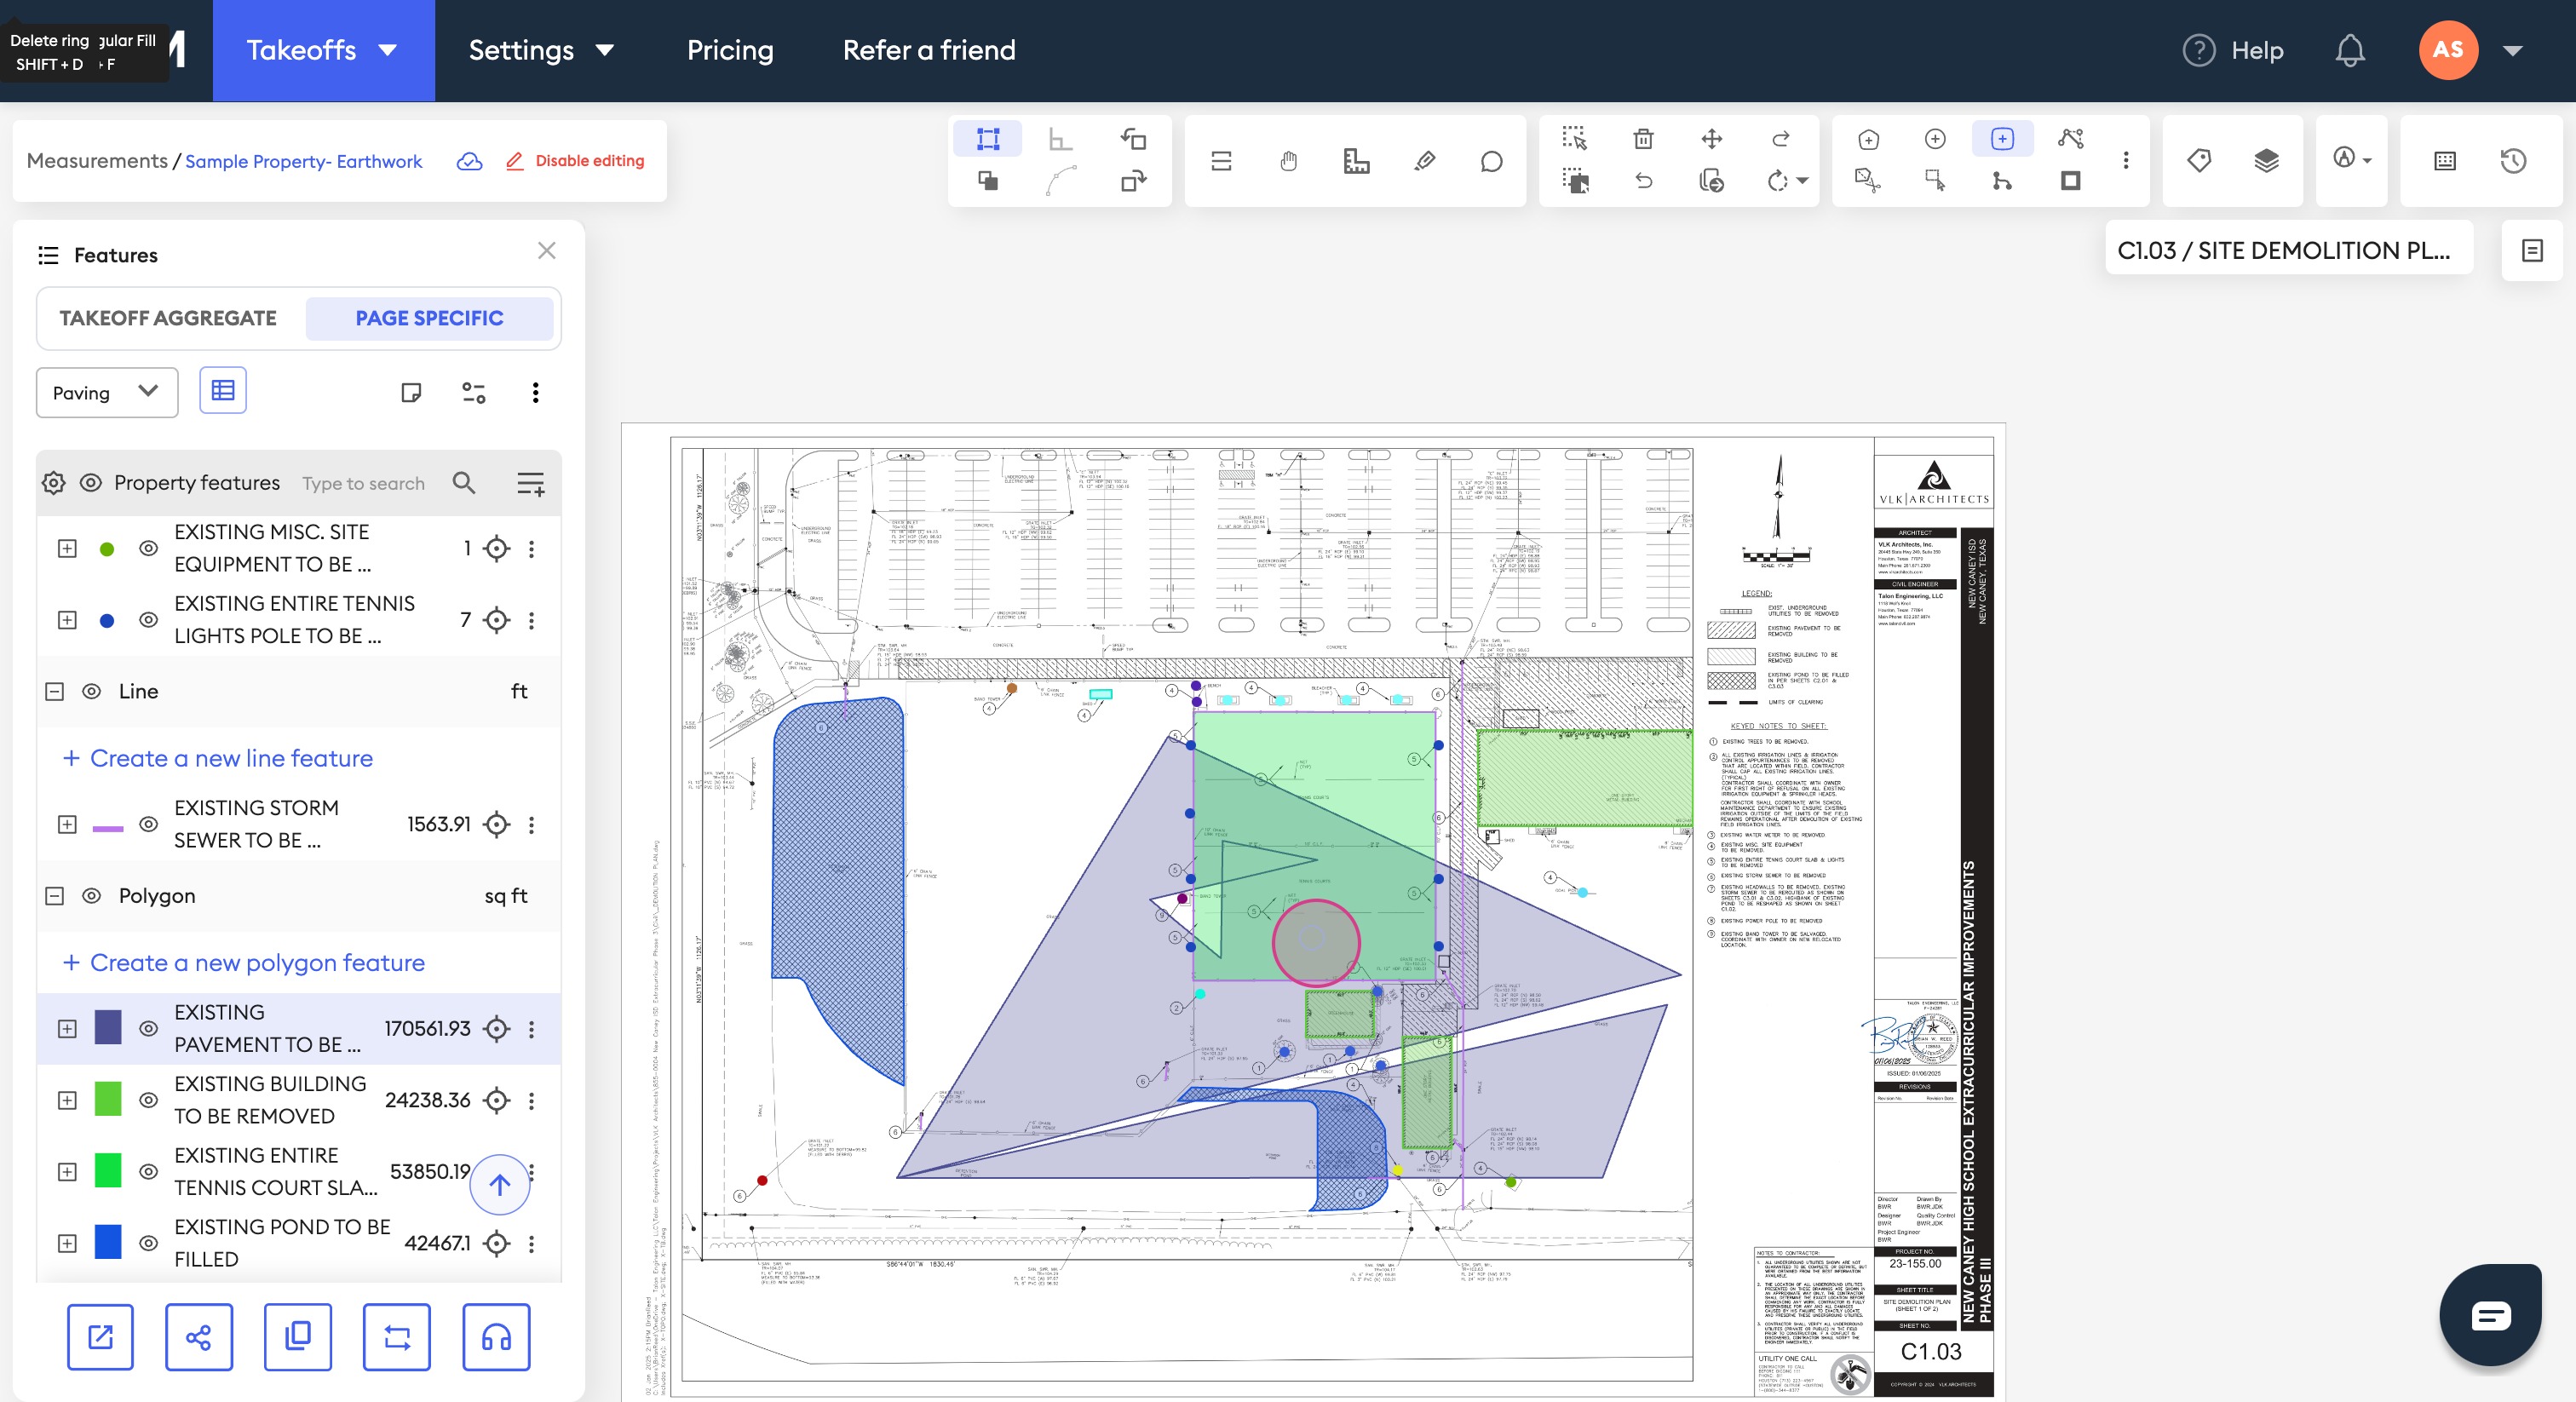Click the comment bubble tool
The image size is (2576, 1402).
click(x=1491, y=161)
